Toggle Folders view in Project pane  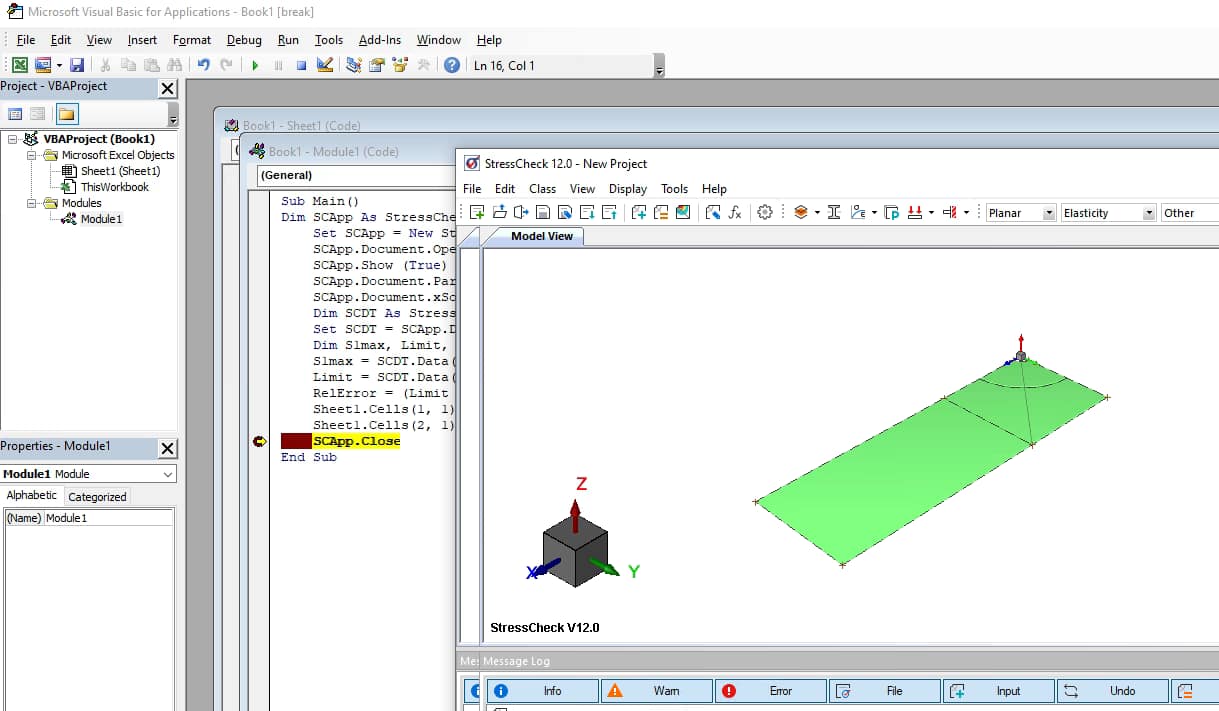coord(66,114)
